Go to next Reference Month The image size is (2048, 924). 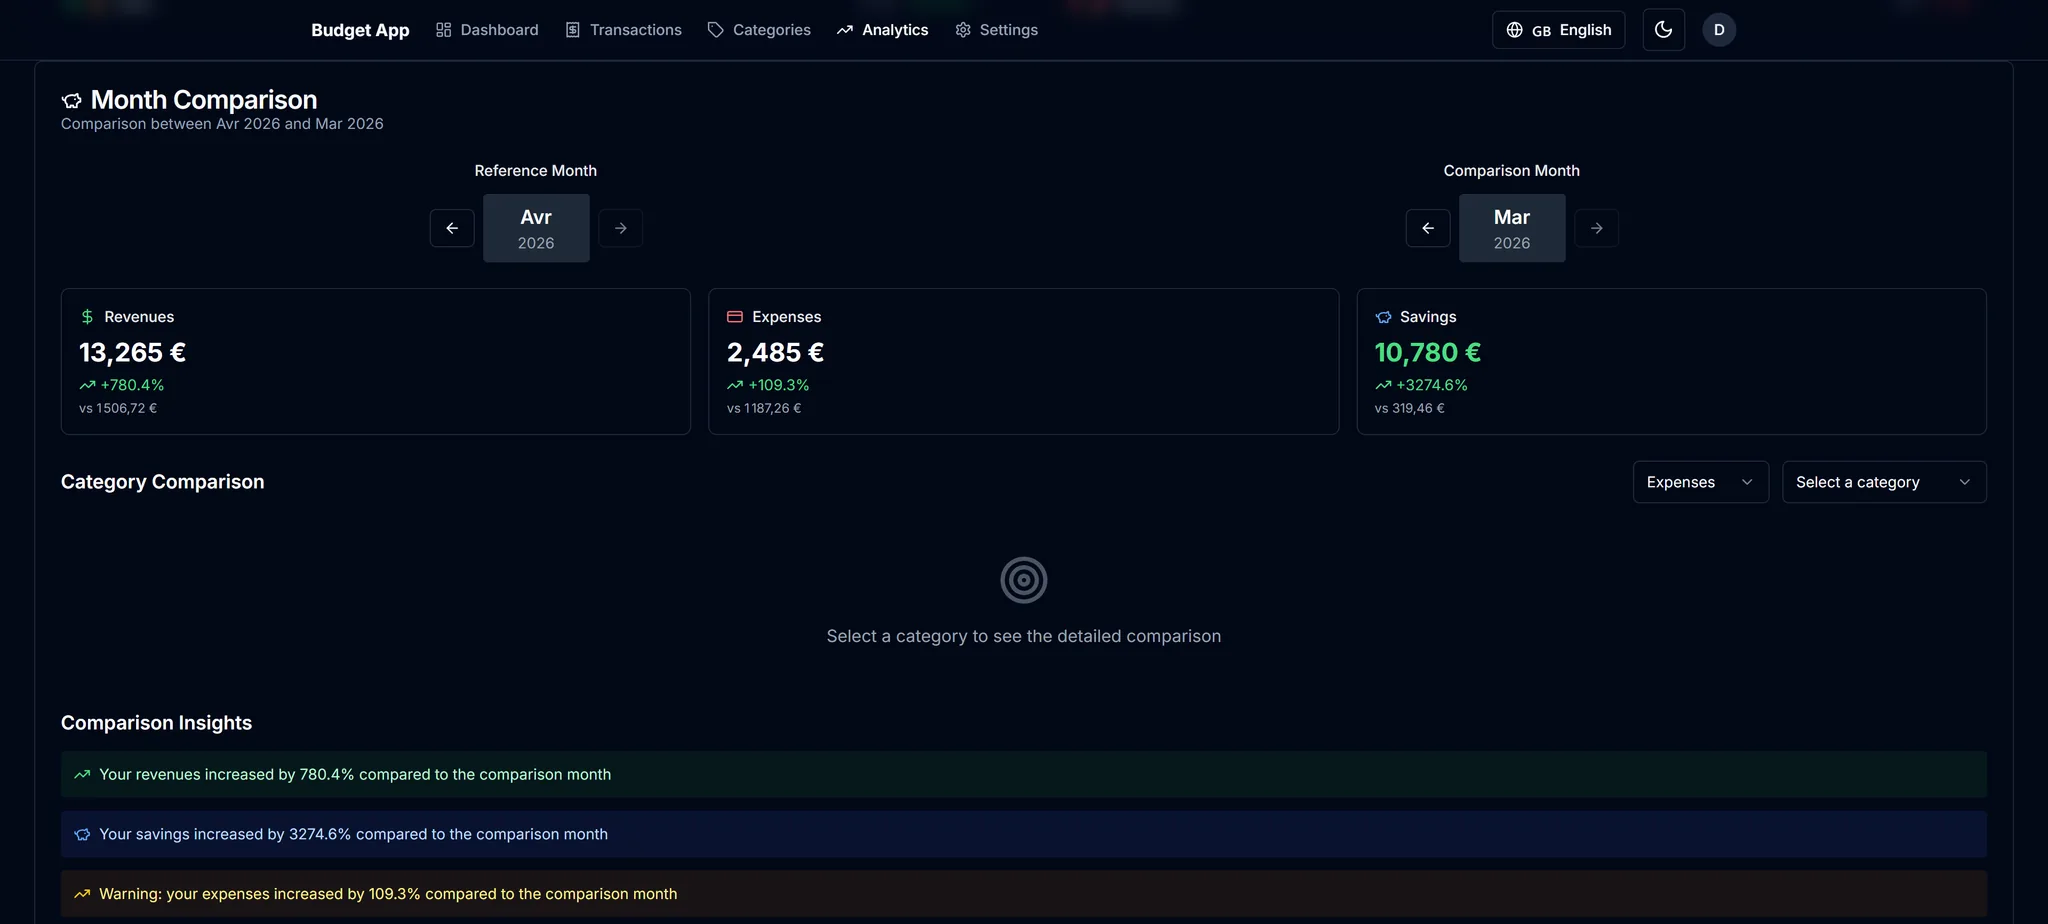pos(620,228)
